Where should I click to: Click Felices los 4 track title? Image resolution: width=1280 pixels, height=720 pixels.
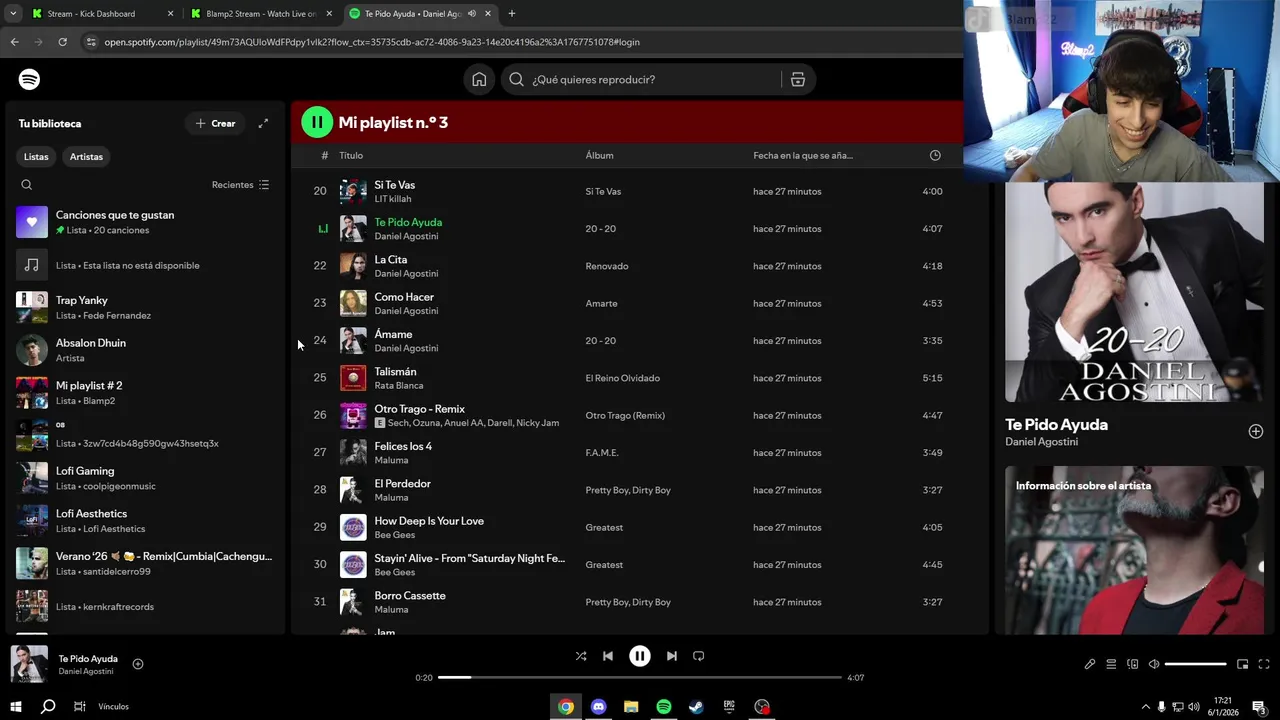(403, 446)
